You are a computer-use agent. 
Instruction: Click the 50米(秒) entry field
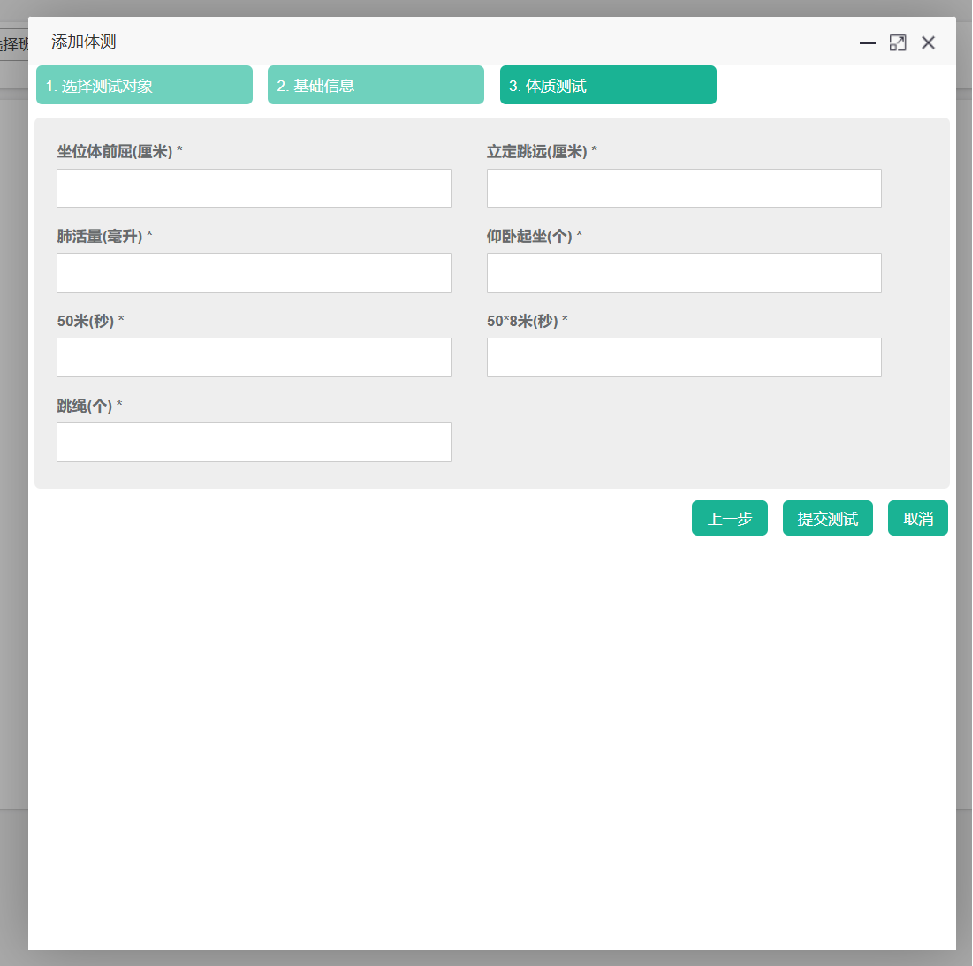click(254, 357)
